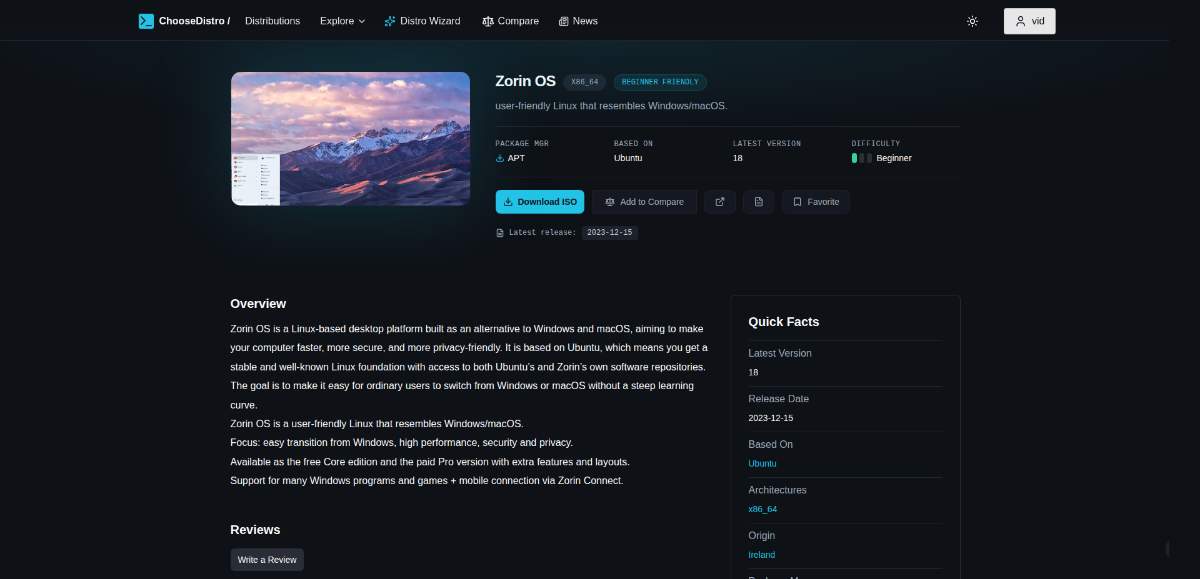Click the Beginner difficulty level indicator
Image resolution: width=1200 pixels, height=579 pixels.
882,158
